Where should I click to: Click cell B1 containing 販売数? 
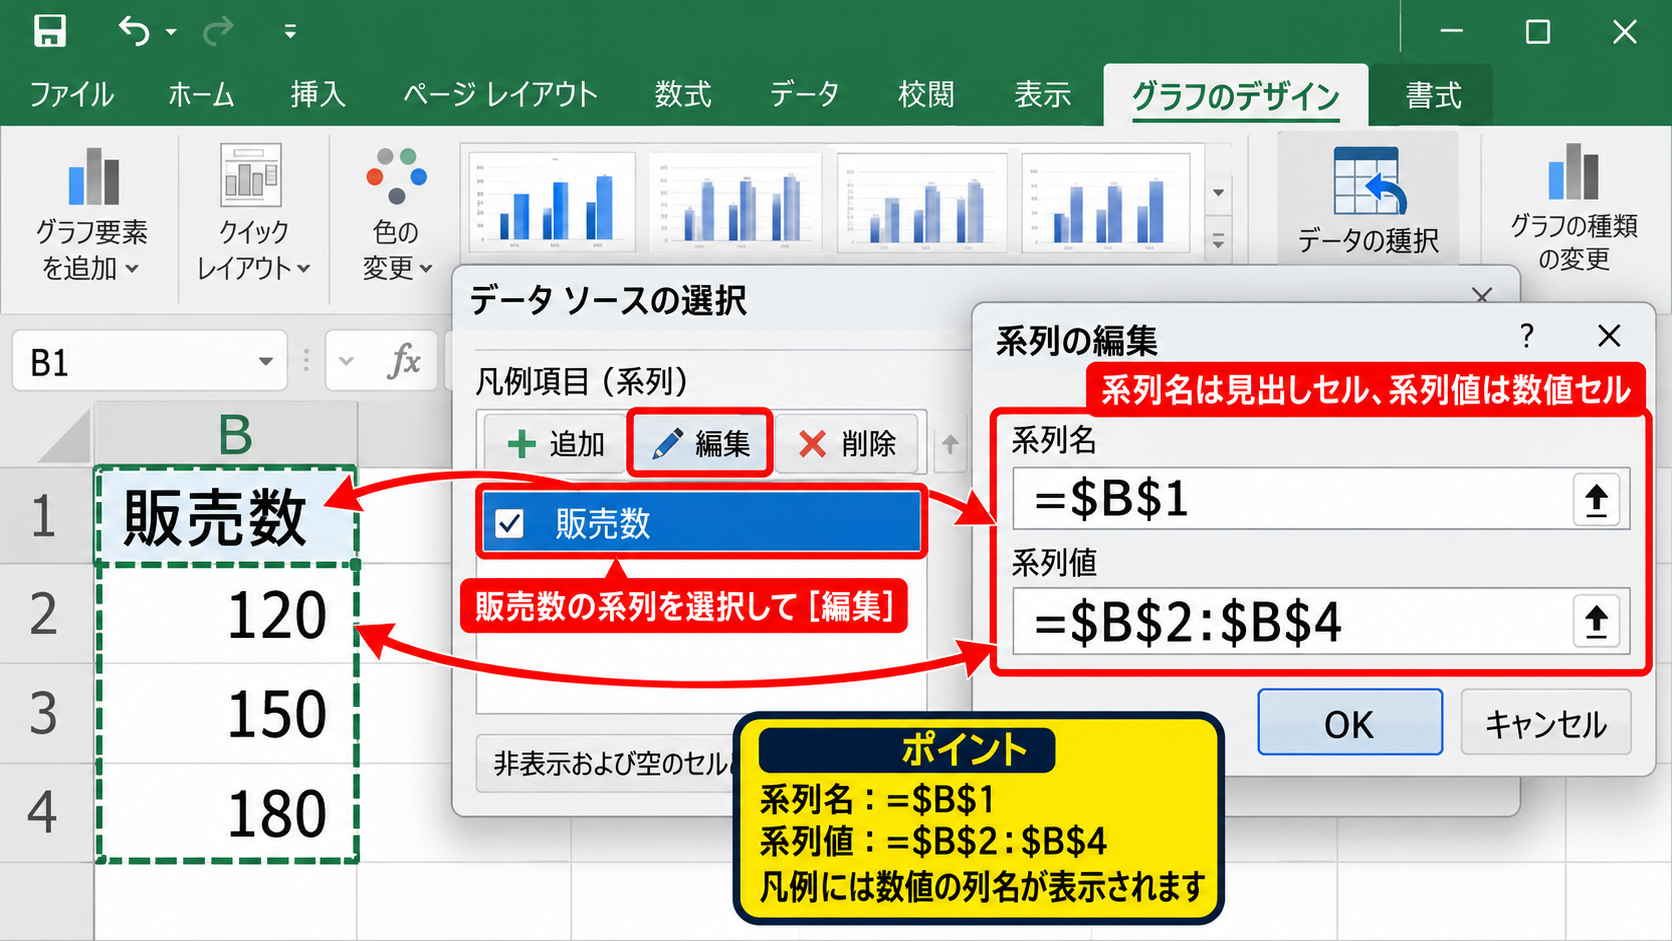(226, 516)
